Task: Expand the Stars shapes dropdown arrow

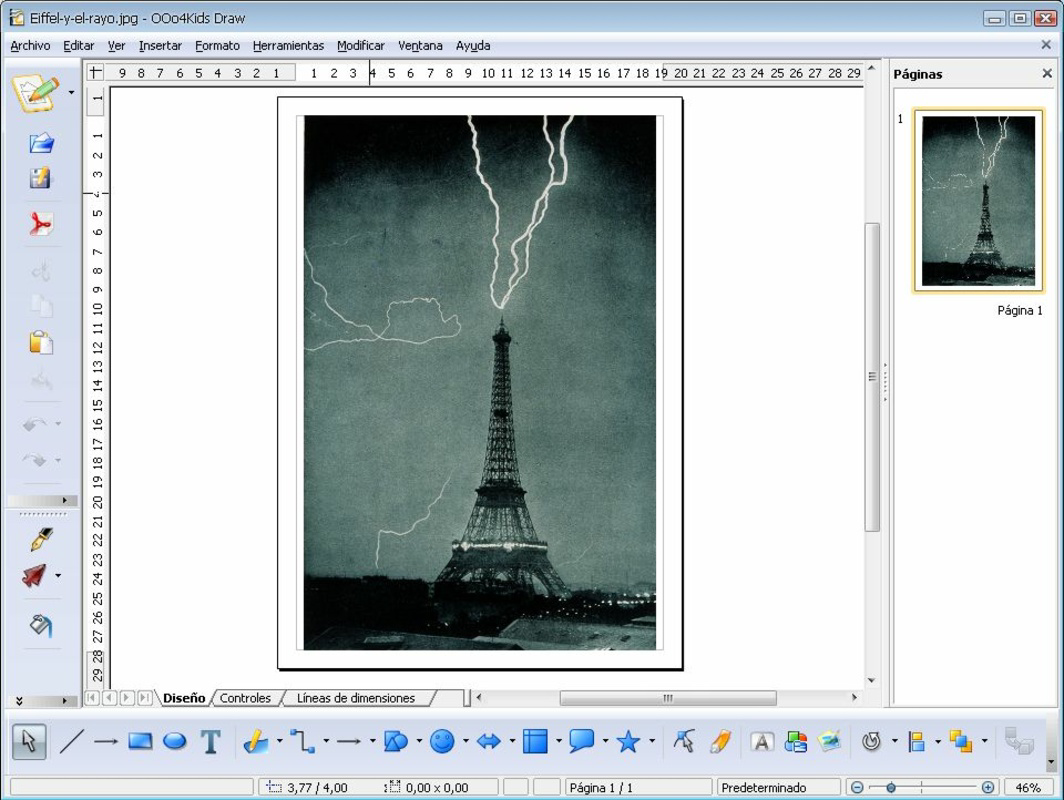Action: (652, 742)
